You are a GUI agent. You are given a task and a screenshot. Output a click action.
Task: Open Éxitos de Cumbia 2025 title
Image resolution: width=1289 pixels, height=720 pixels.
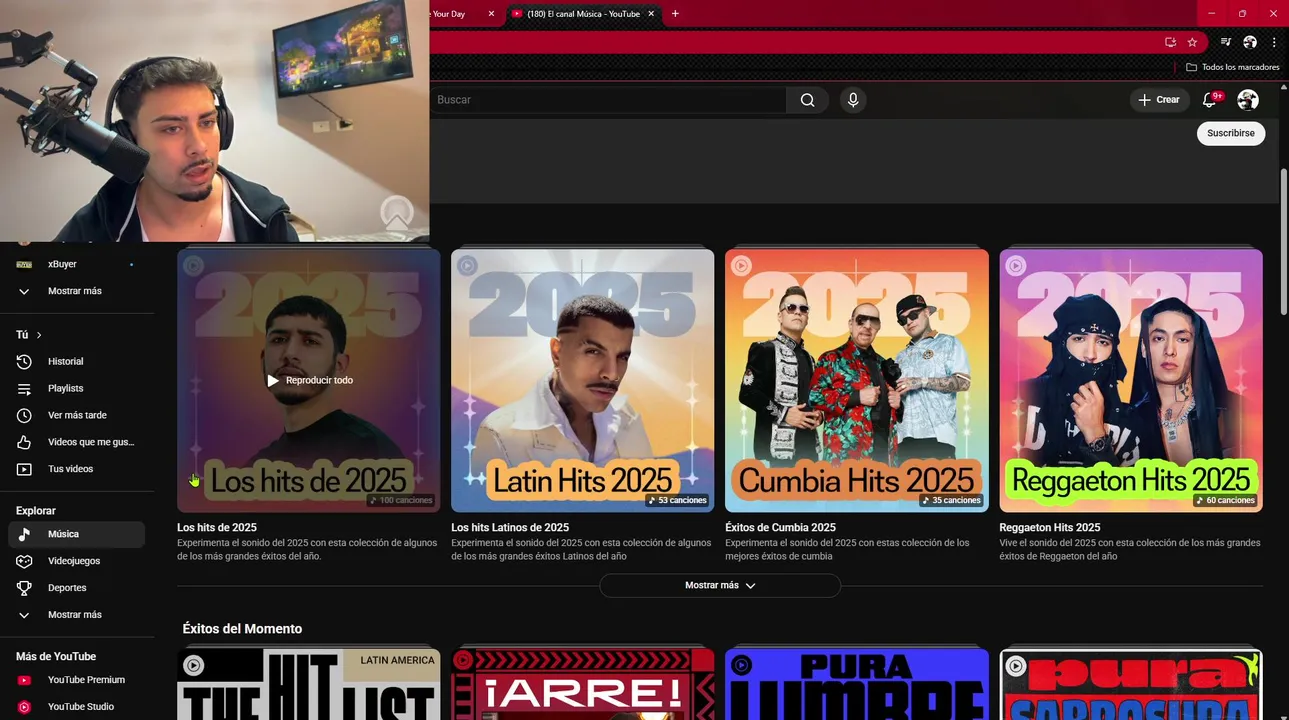pyautogui.click(x=780, y=528)
